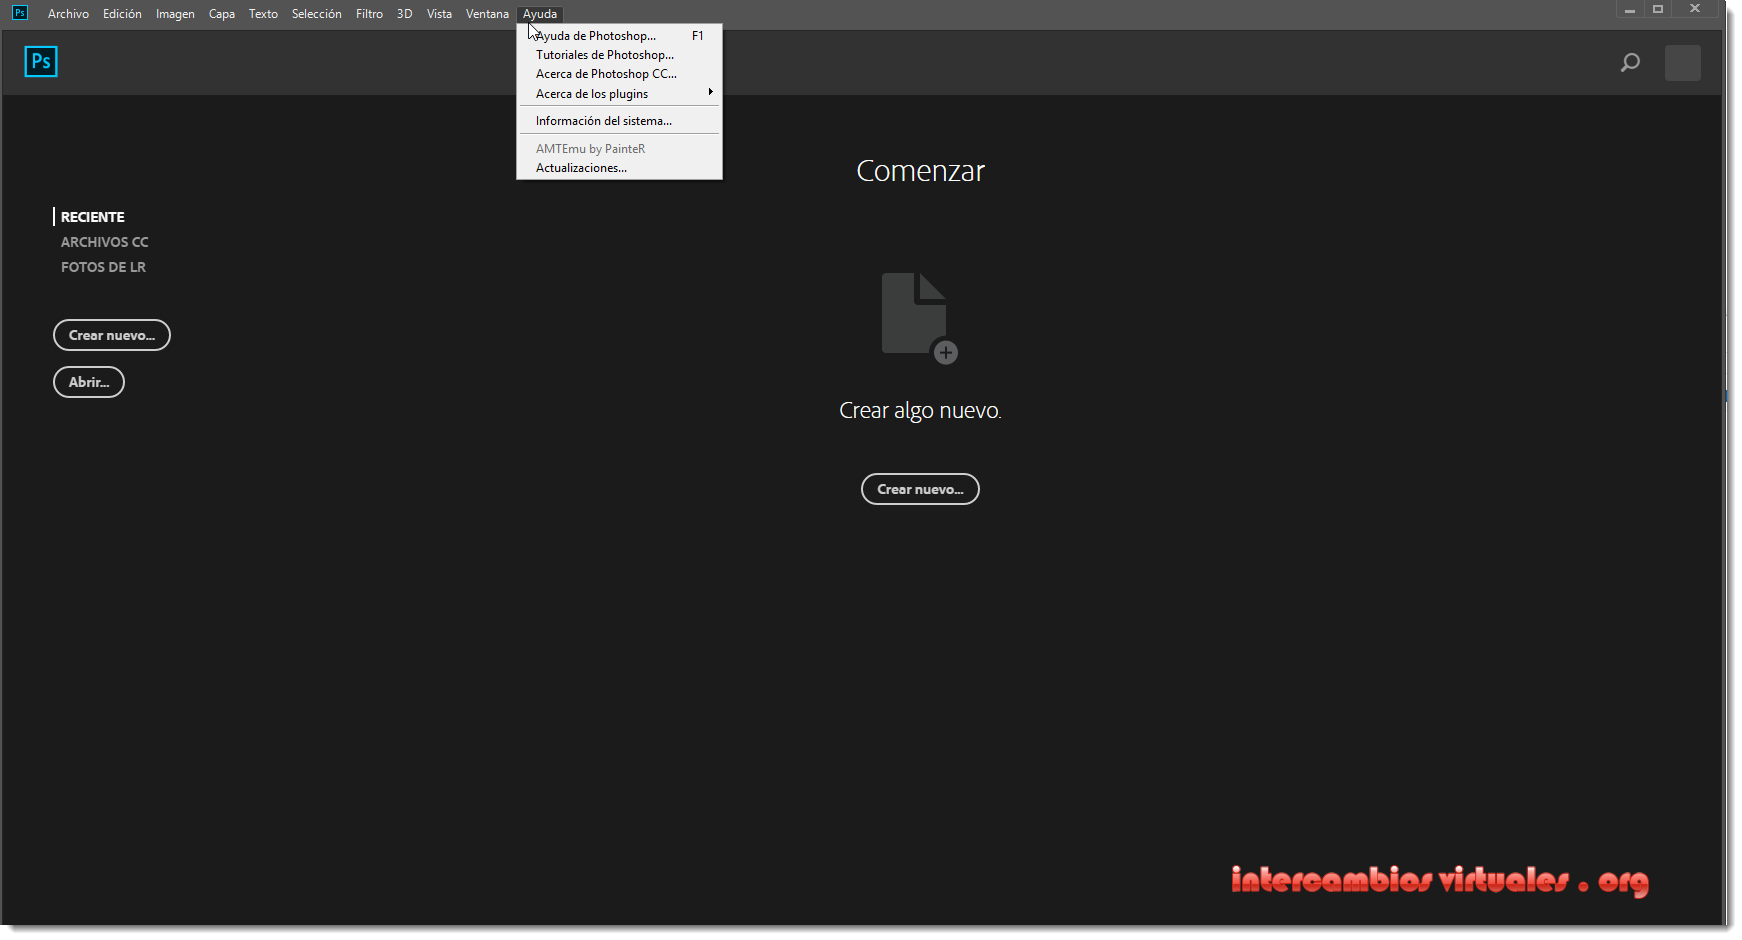Screen dimensions: 1742x940
Task: Click the center Crear nuevo... button
Action: click(920, 489)
